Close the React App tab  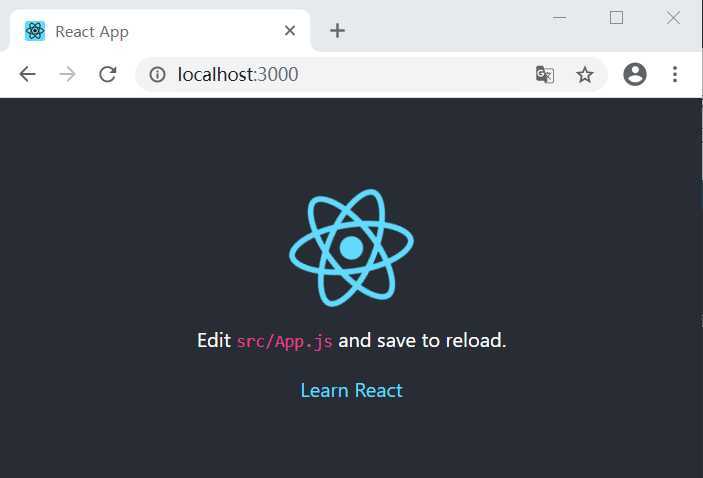tap(290, 30)
